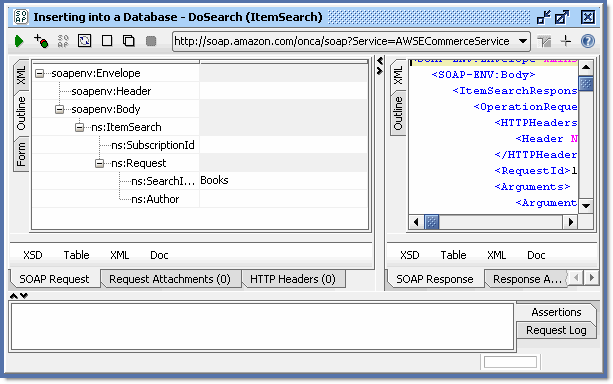
Task: Switch request editor to Outline side tab
Action: pos(21,113)
